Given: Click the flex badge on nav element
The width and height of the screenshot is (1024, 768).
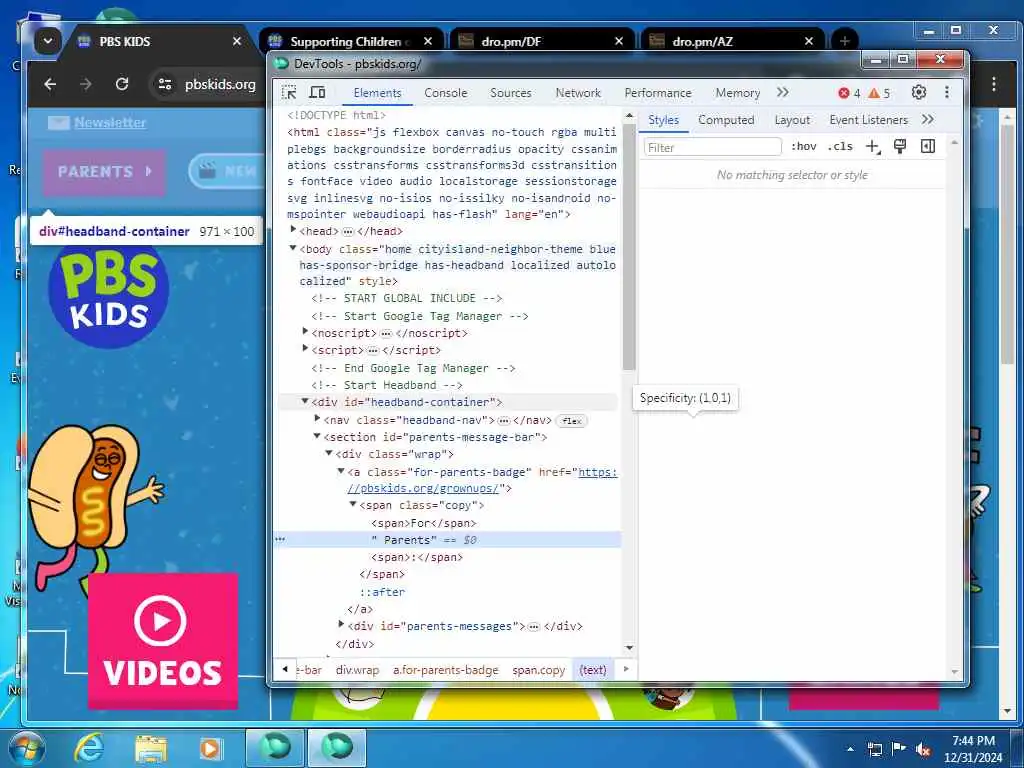Looking at the screenshot, I should 572,421.
